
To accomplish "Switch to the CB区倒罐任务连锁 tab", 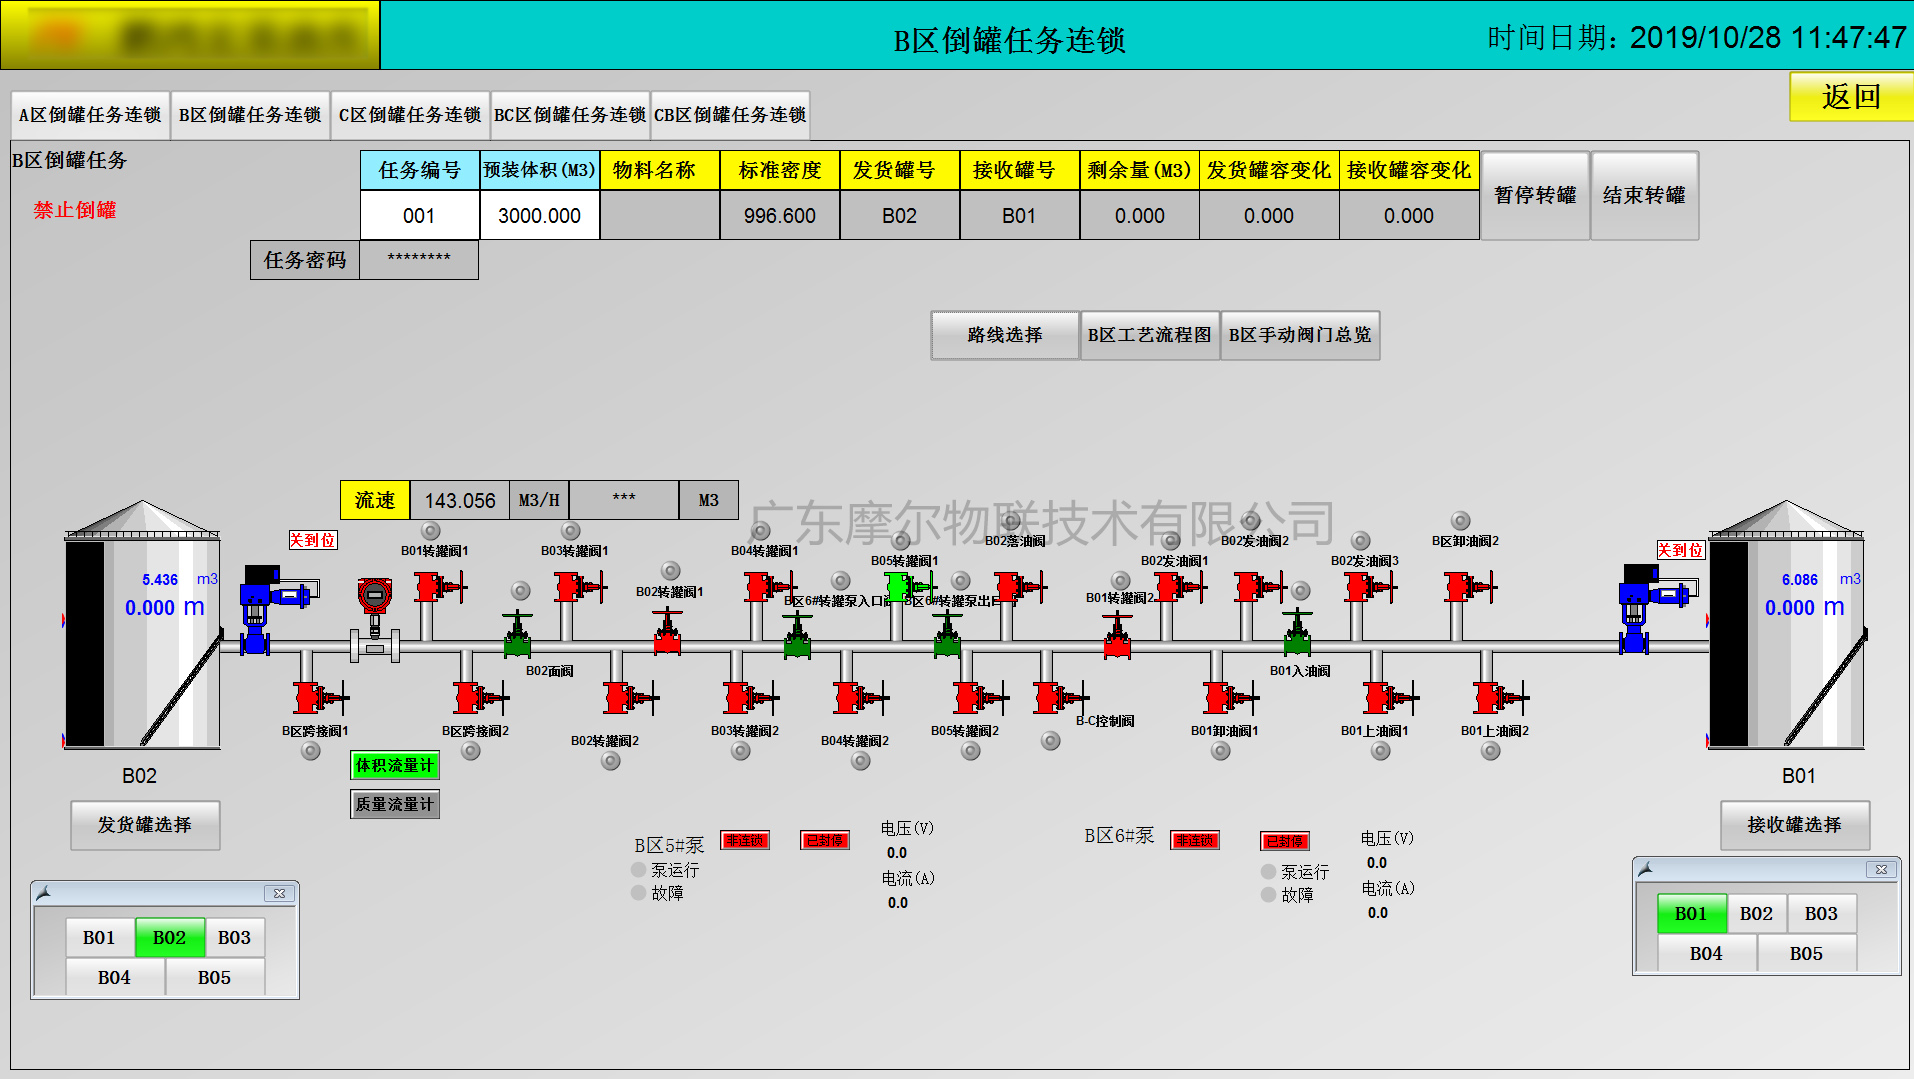I will point(730,115).
